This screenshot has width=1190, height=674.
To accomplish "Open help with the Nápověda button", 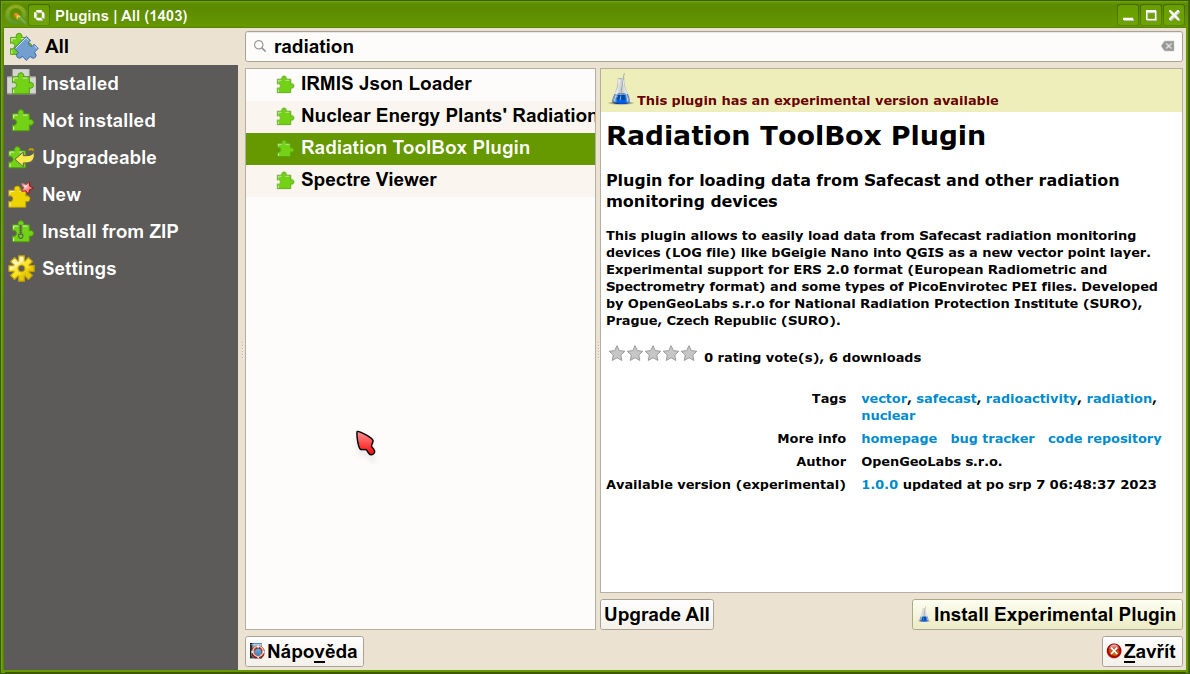I will 304,651.
